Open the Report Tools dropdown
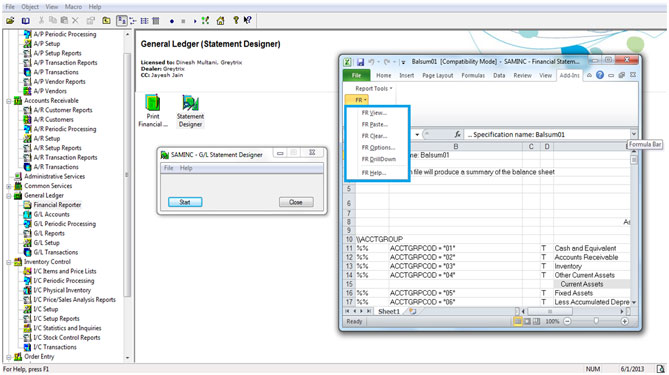 (374, 88)
